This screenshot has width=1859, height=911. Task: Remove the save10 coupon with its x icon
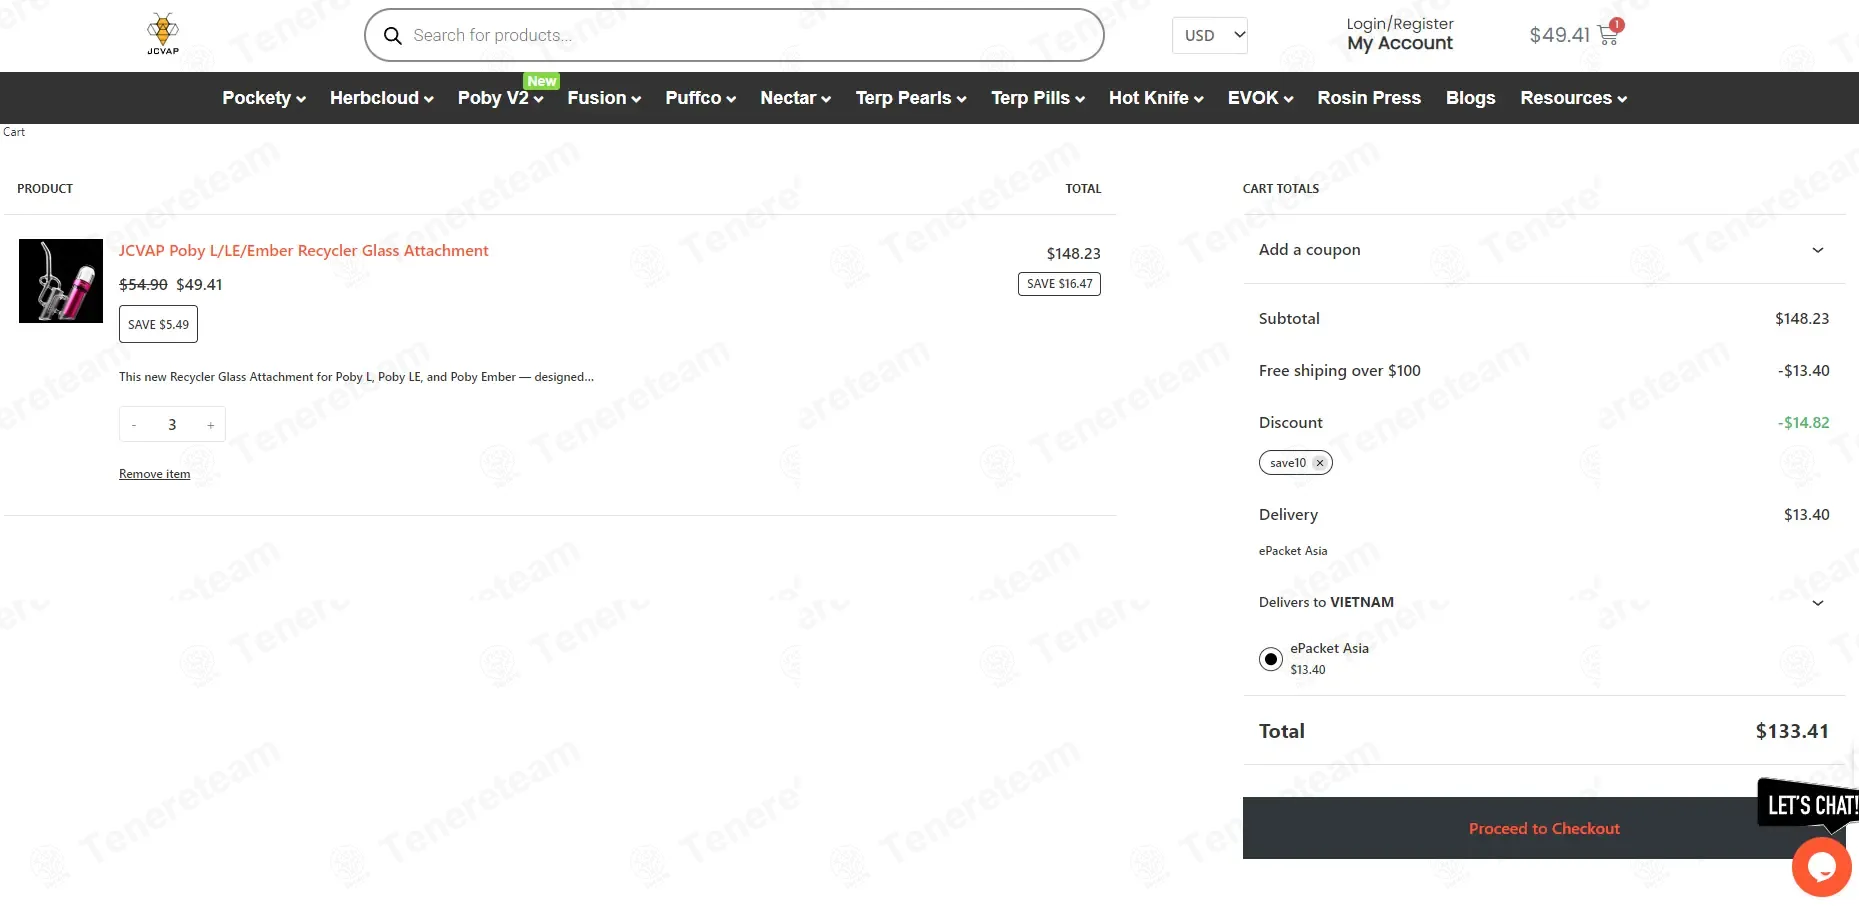pos(1320,463)
